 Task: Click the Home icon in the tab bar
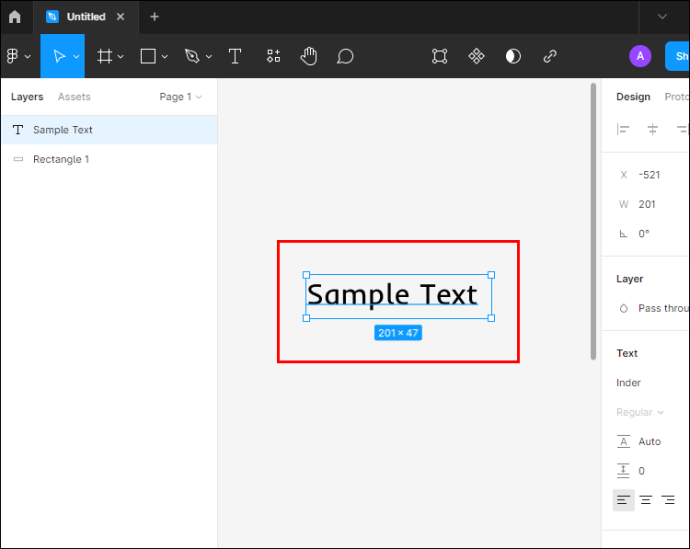[x=15, y=17]
